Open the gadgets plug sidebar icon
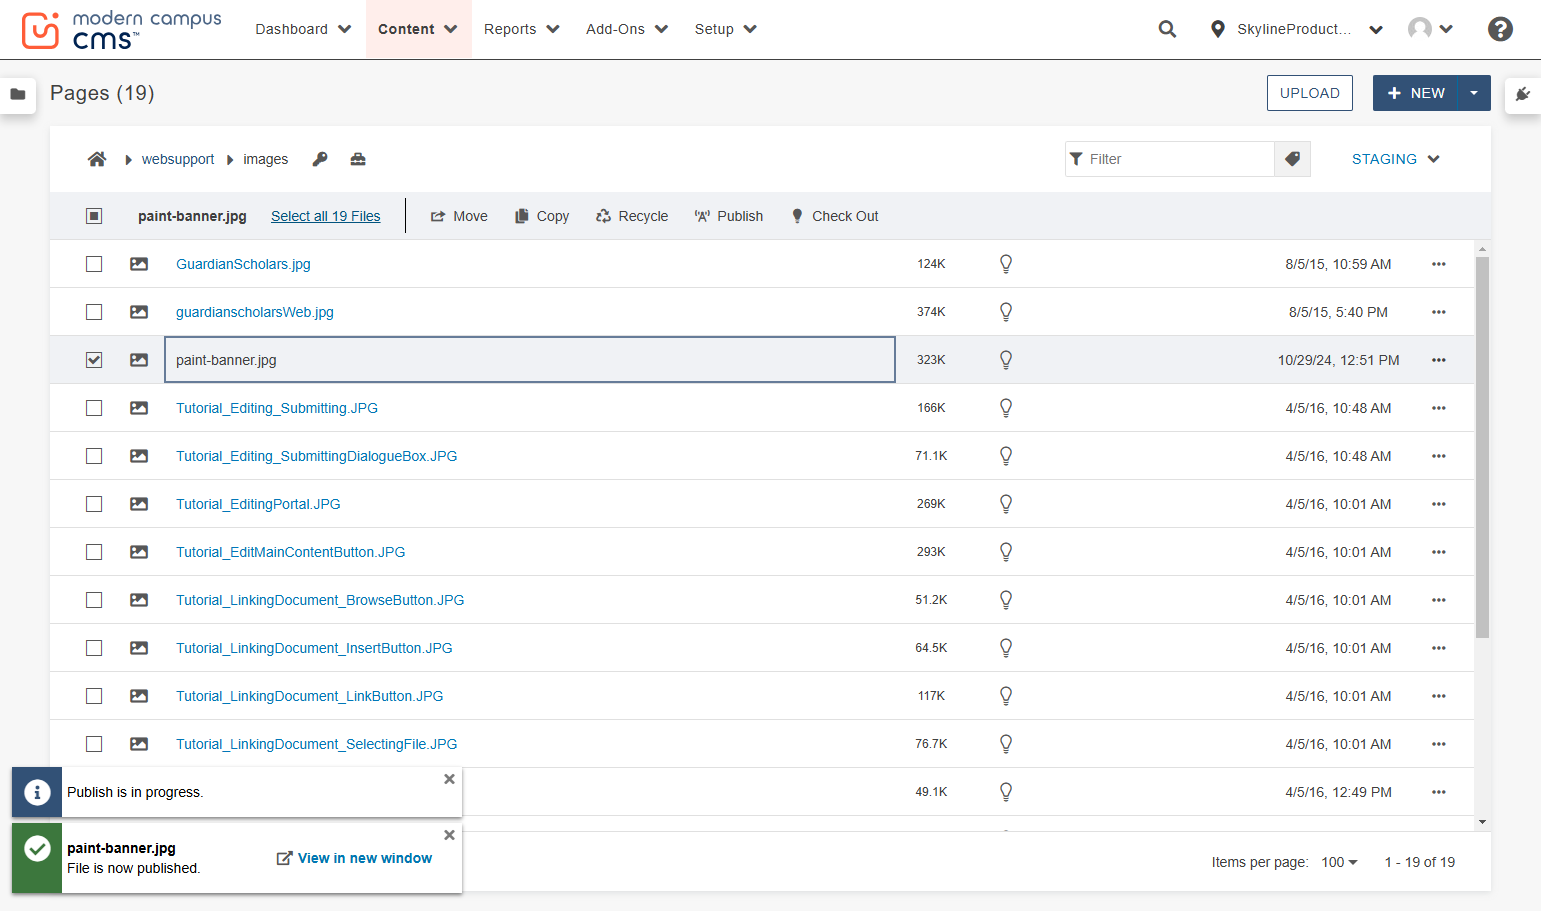1541x911 pixels. coord(1523,94)
